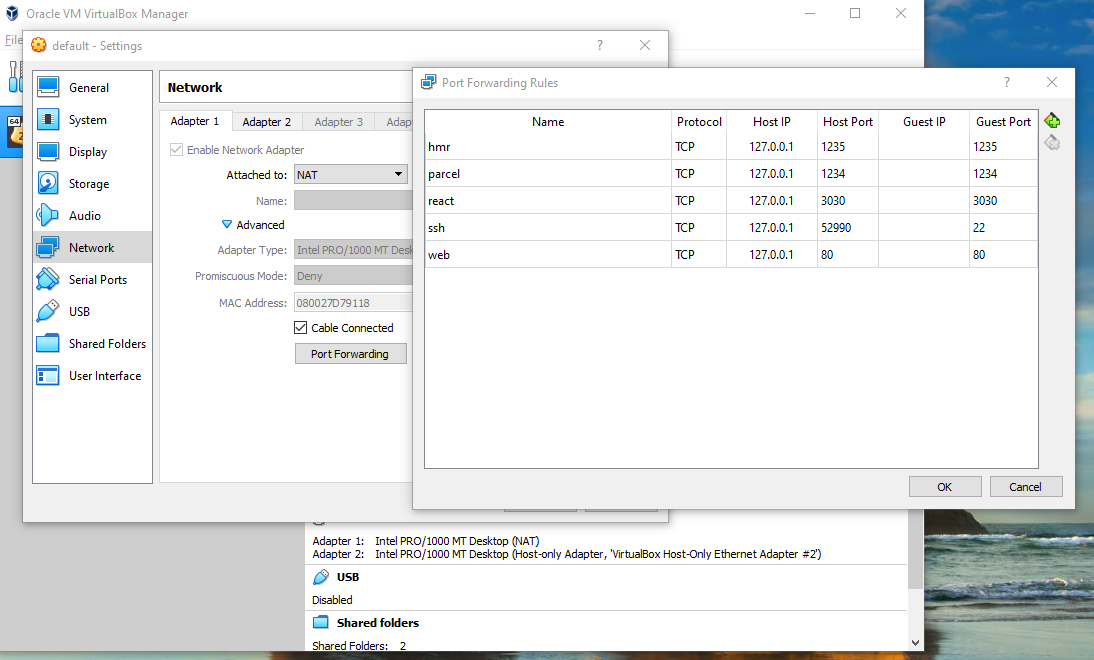This screenshot has width=1094, height=660.
Task: Switch to the Adapter 2 tab
Action: [267, 121]
